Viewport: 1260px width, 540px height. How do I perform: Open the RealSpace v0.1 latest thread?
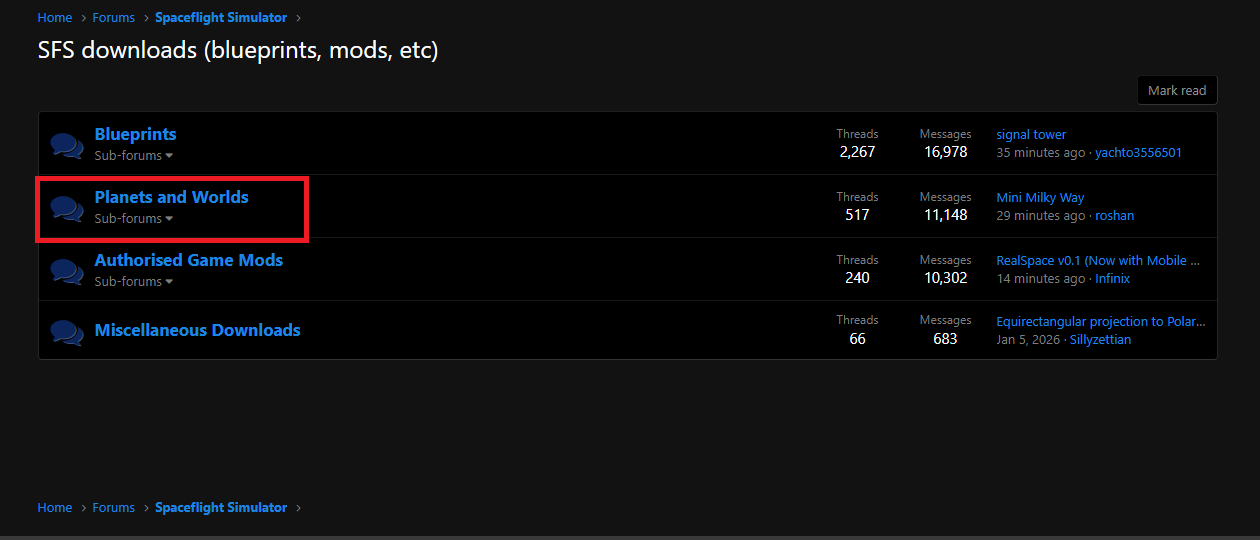(x=1097, y=261)
